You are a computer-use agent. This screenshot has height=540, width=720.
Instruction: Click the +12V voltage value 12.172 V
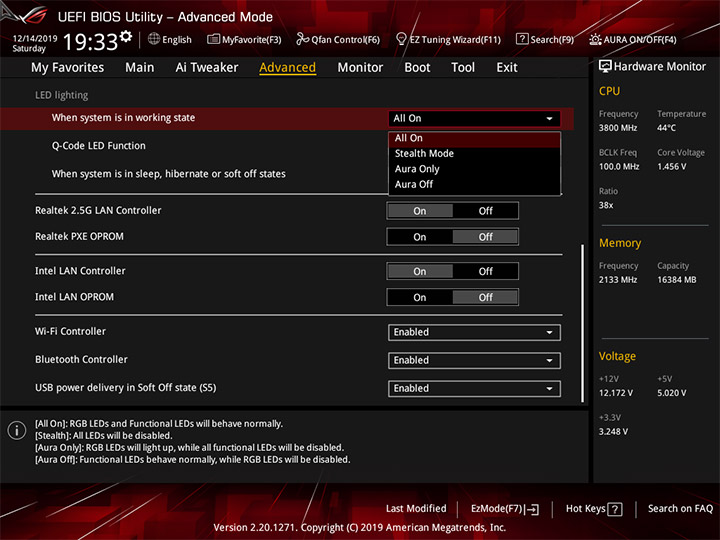(x=616, y=393)
